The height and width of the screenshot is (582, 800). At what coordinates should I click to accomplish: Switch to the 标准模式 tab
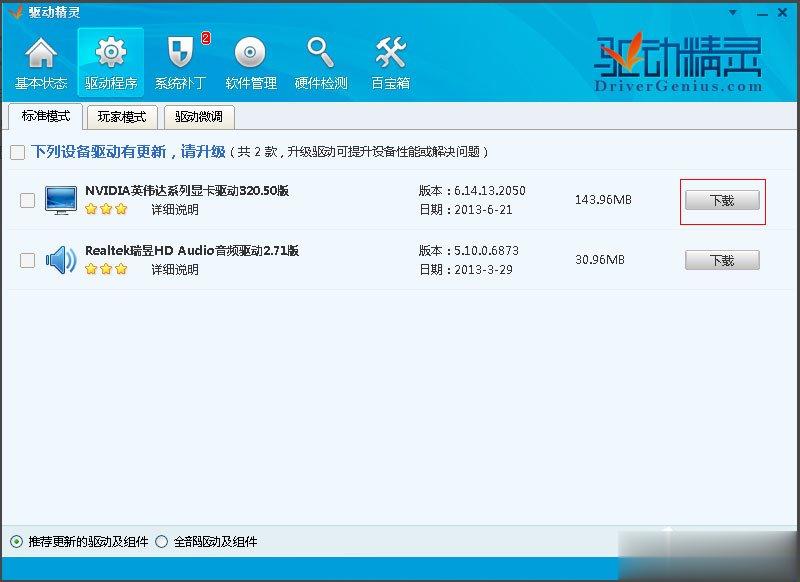[45, 116]
